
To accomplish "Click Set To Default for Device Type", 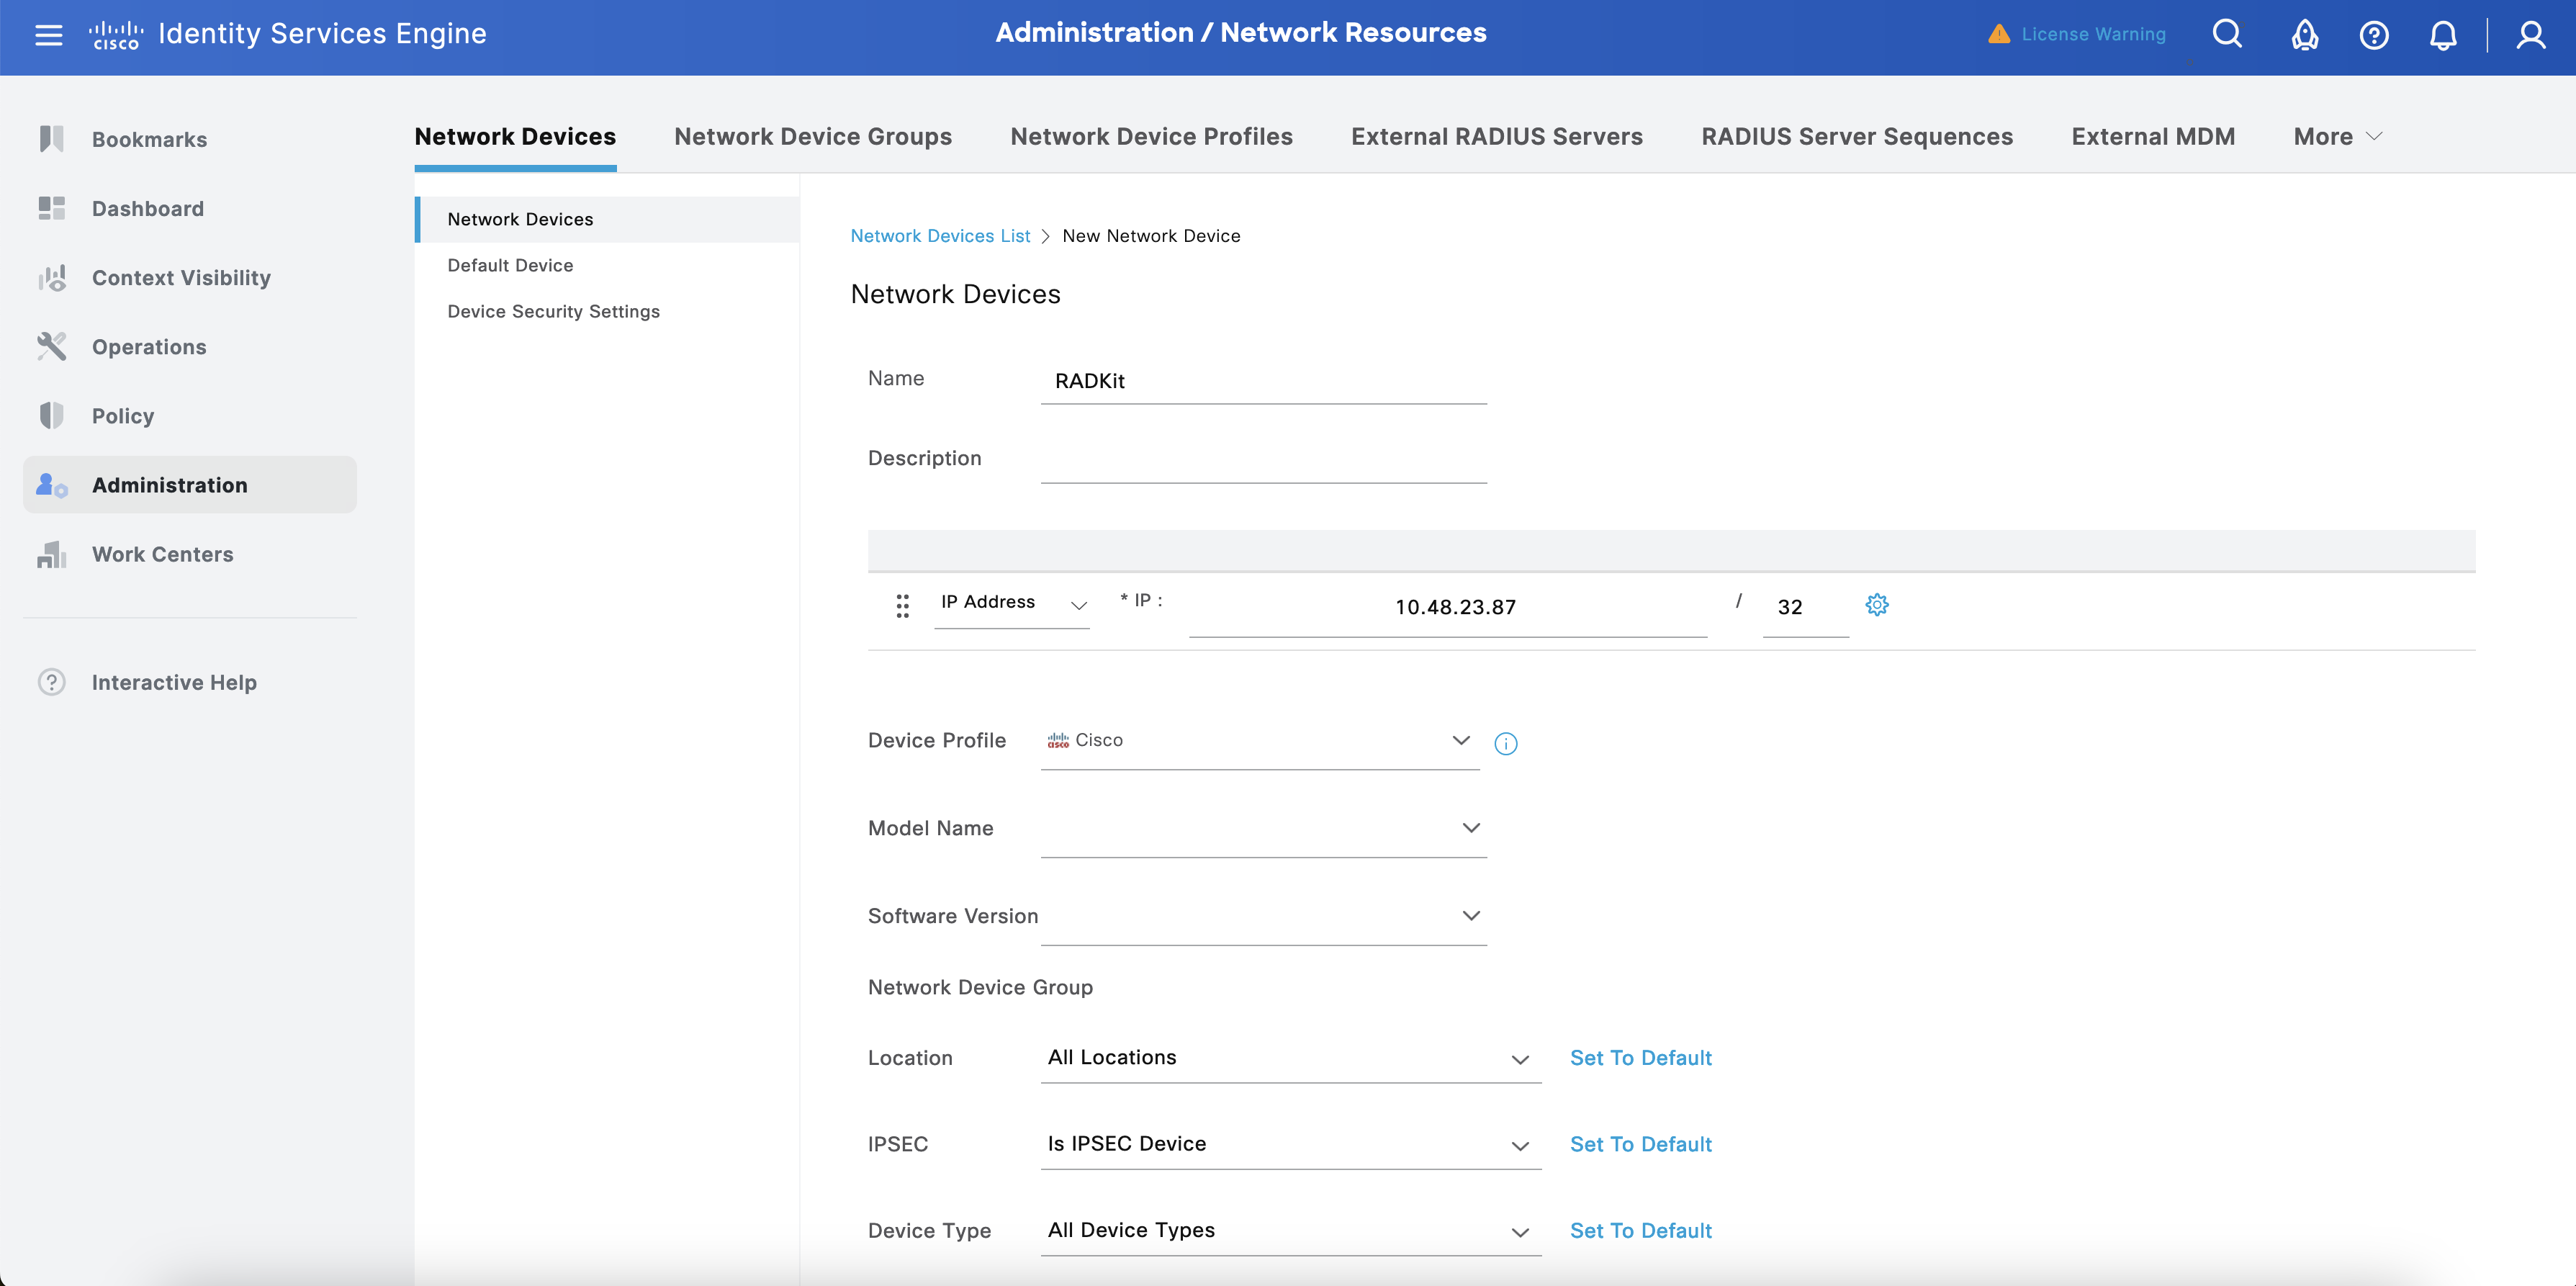I will click(x=1640, y=1231).
